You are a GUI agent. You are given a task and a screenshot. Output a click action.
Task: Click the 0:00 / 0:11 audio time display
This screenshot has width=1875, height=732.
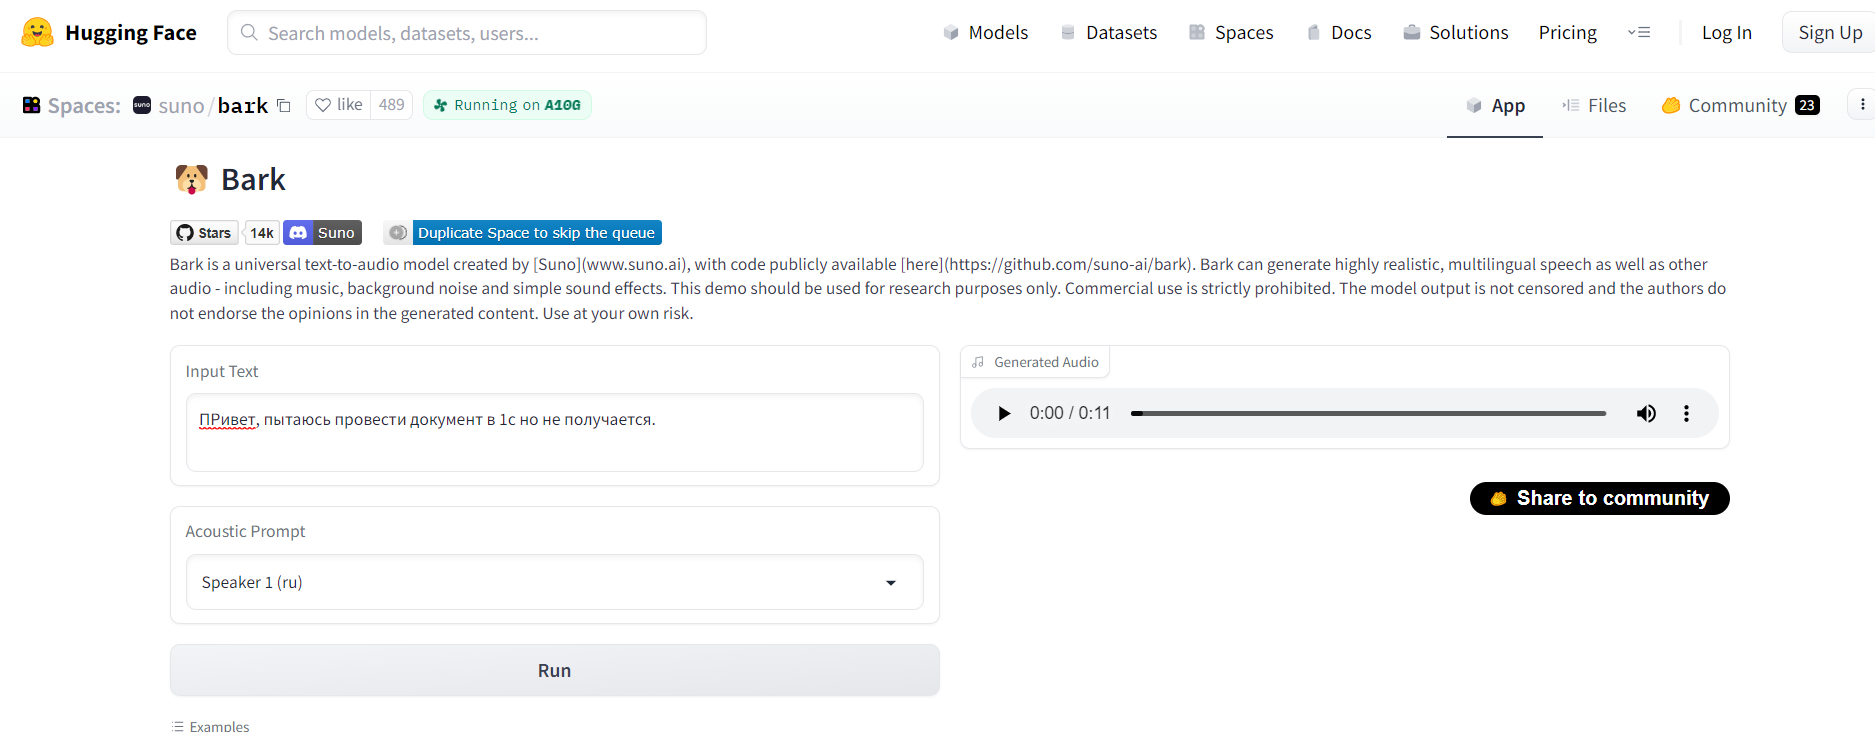pyautogui.click(x=1070, y=414)
